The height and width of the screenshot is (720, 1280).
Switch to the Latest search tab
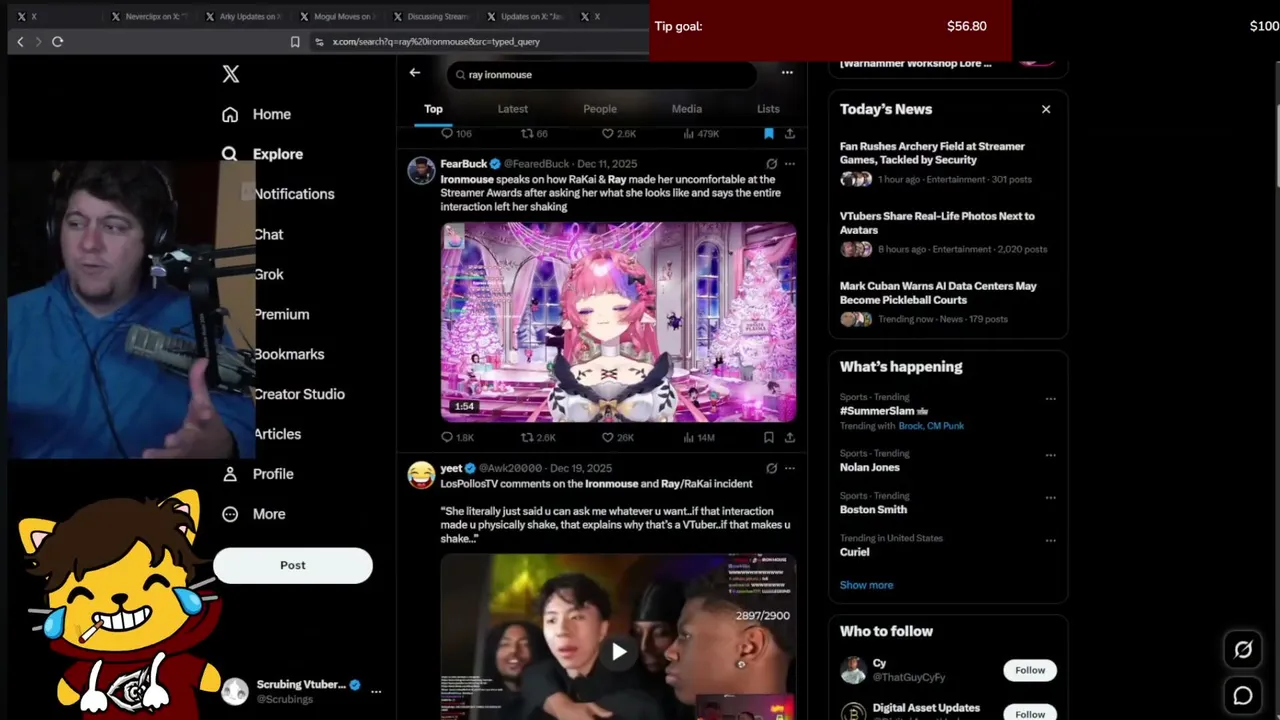tap(513, 109)
